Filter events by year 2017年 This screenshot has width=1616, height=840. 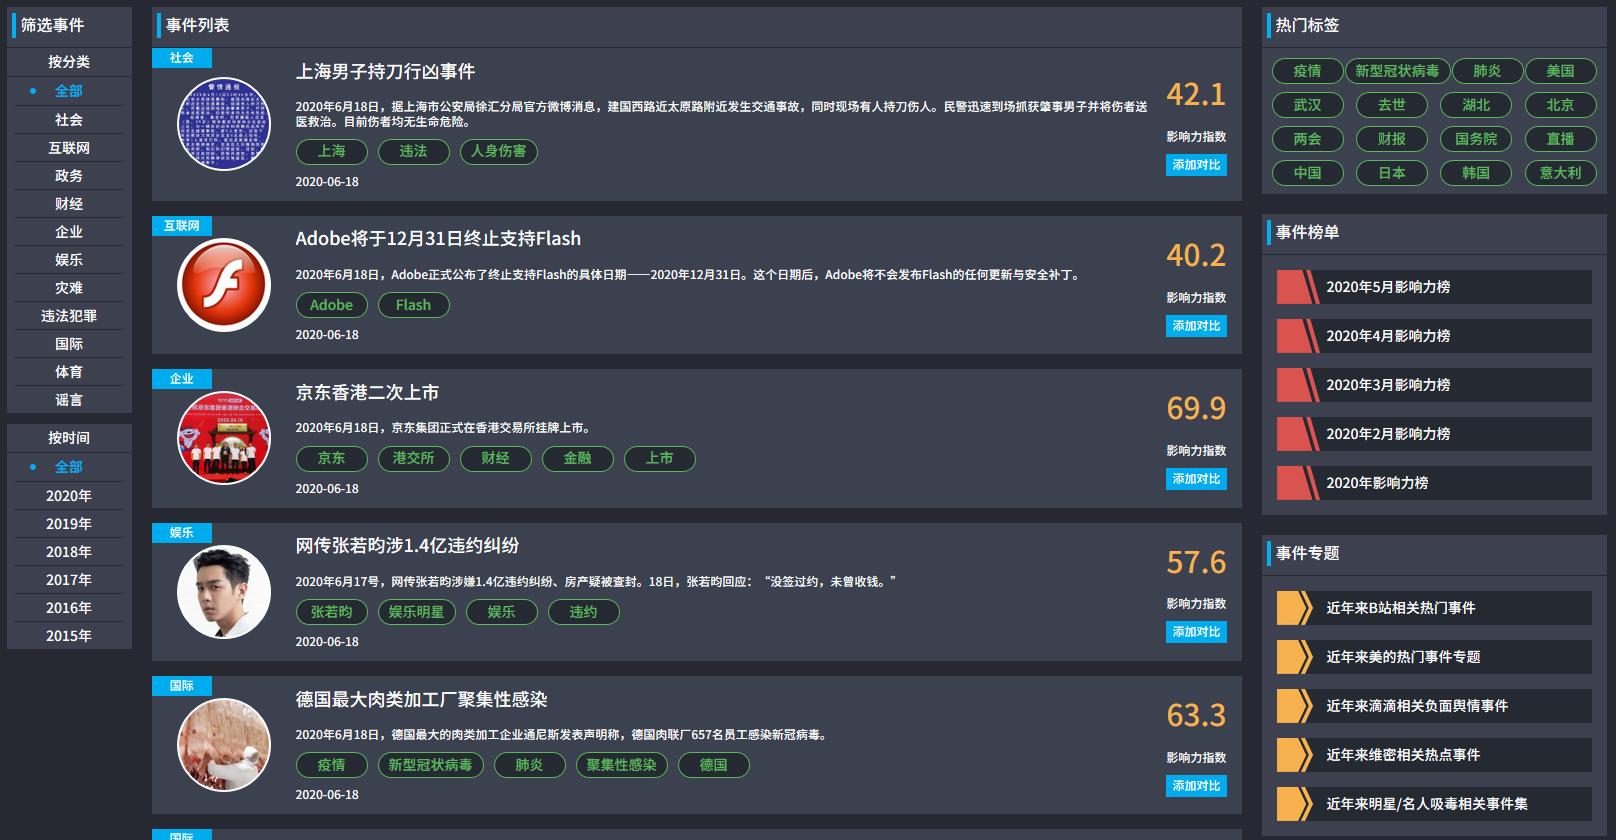pos(69,580)
